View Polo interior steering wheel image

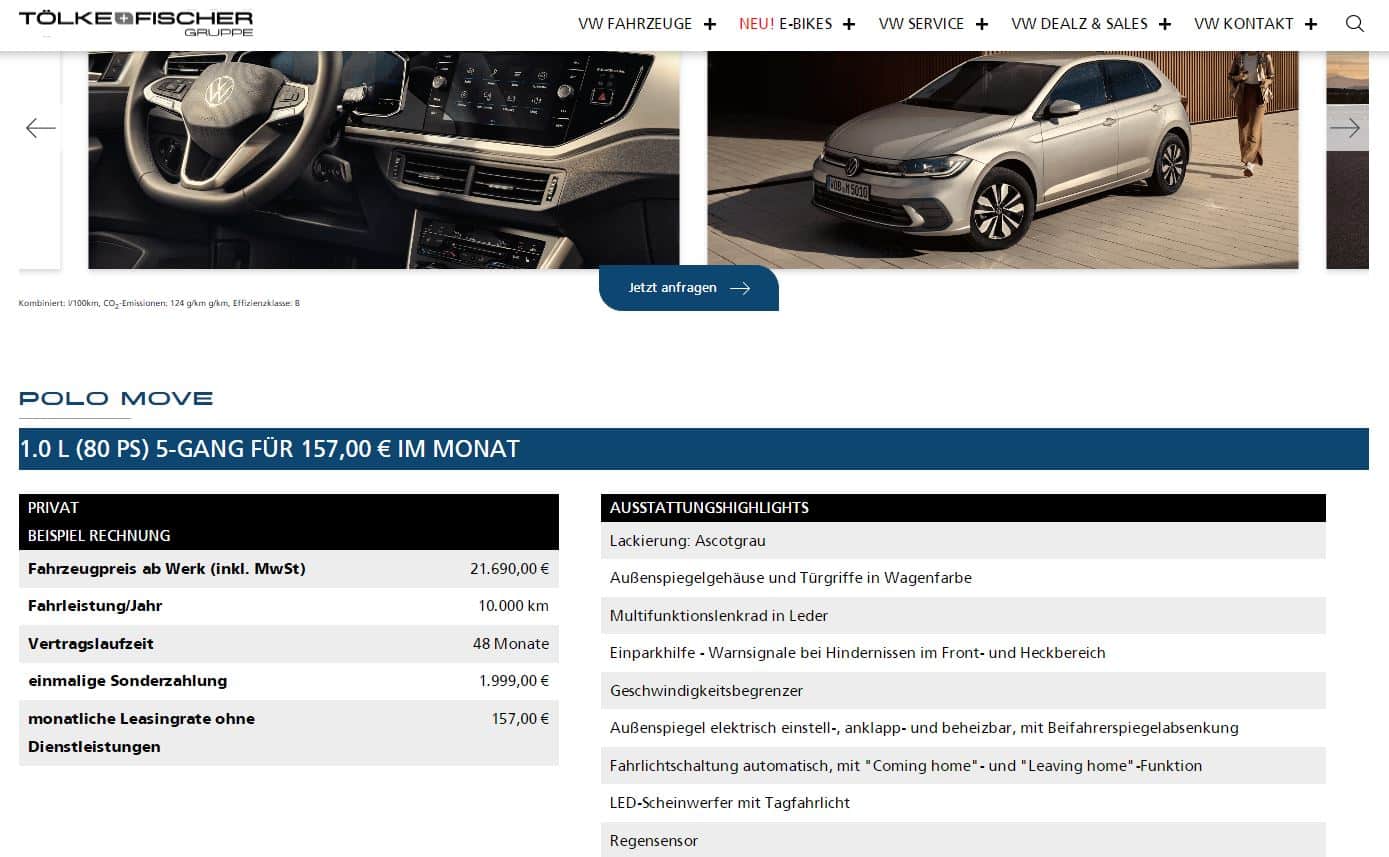tap(384, 160)
